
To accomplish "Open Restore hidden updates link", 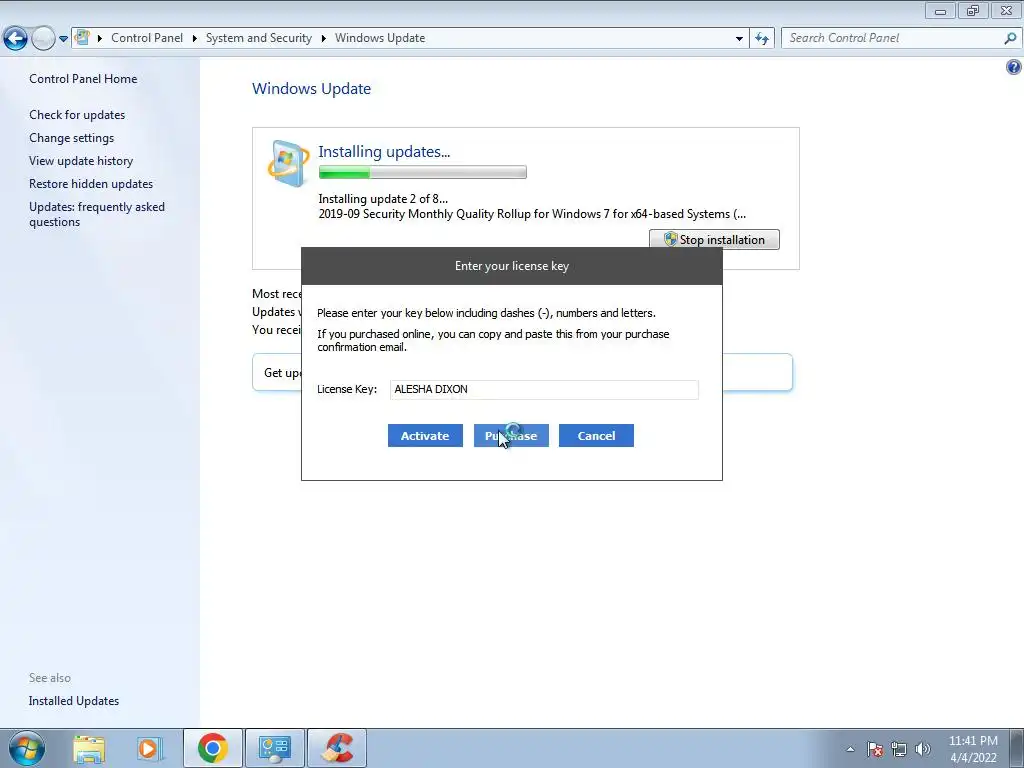I will click(x=91, y=184).
